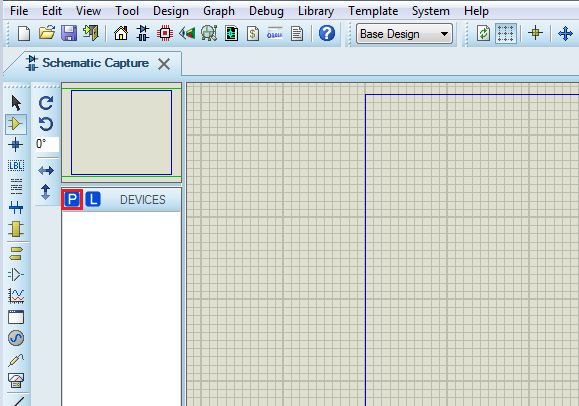579x406 pixels.
Task: Click the DEVICES list header
Action: coord(143,200)
